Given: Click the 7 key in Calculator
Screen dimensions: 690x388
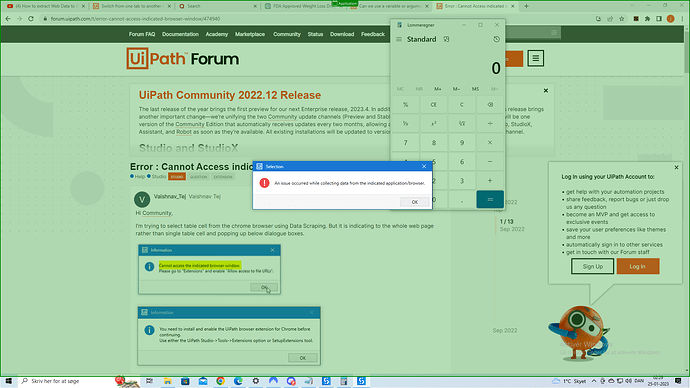Looking at the screenshot, I should (x=405, y=143).
